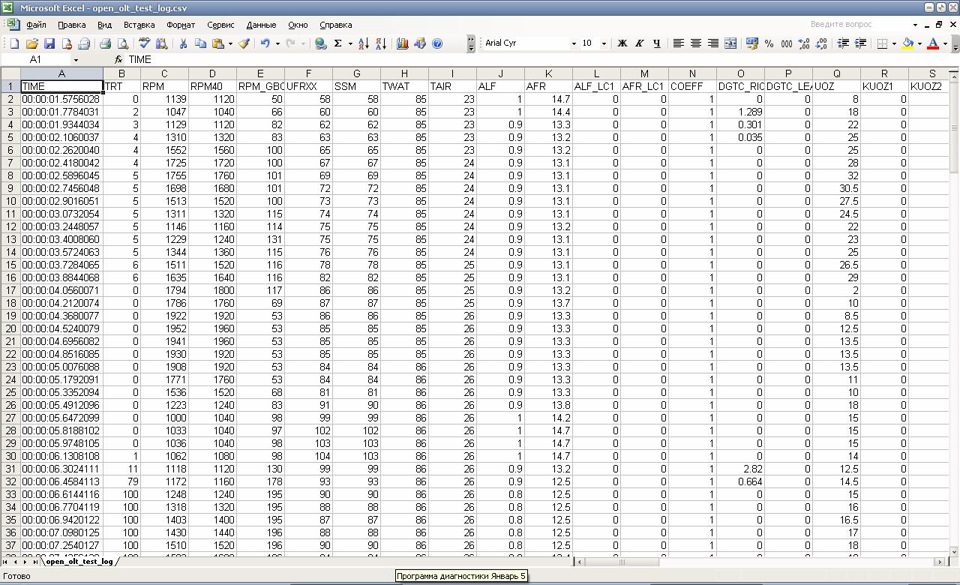The image size is (960, 585).
Task: Apply thousands separator style (000)
Action: (x=787, y=43)
